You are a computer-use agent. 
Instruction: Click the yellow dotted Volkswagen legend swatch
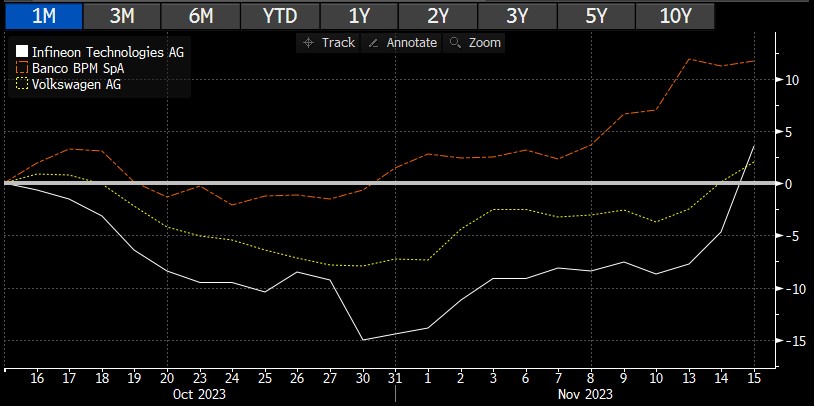point(23,85)
